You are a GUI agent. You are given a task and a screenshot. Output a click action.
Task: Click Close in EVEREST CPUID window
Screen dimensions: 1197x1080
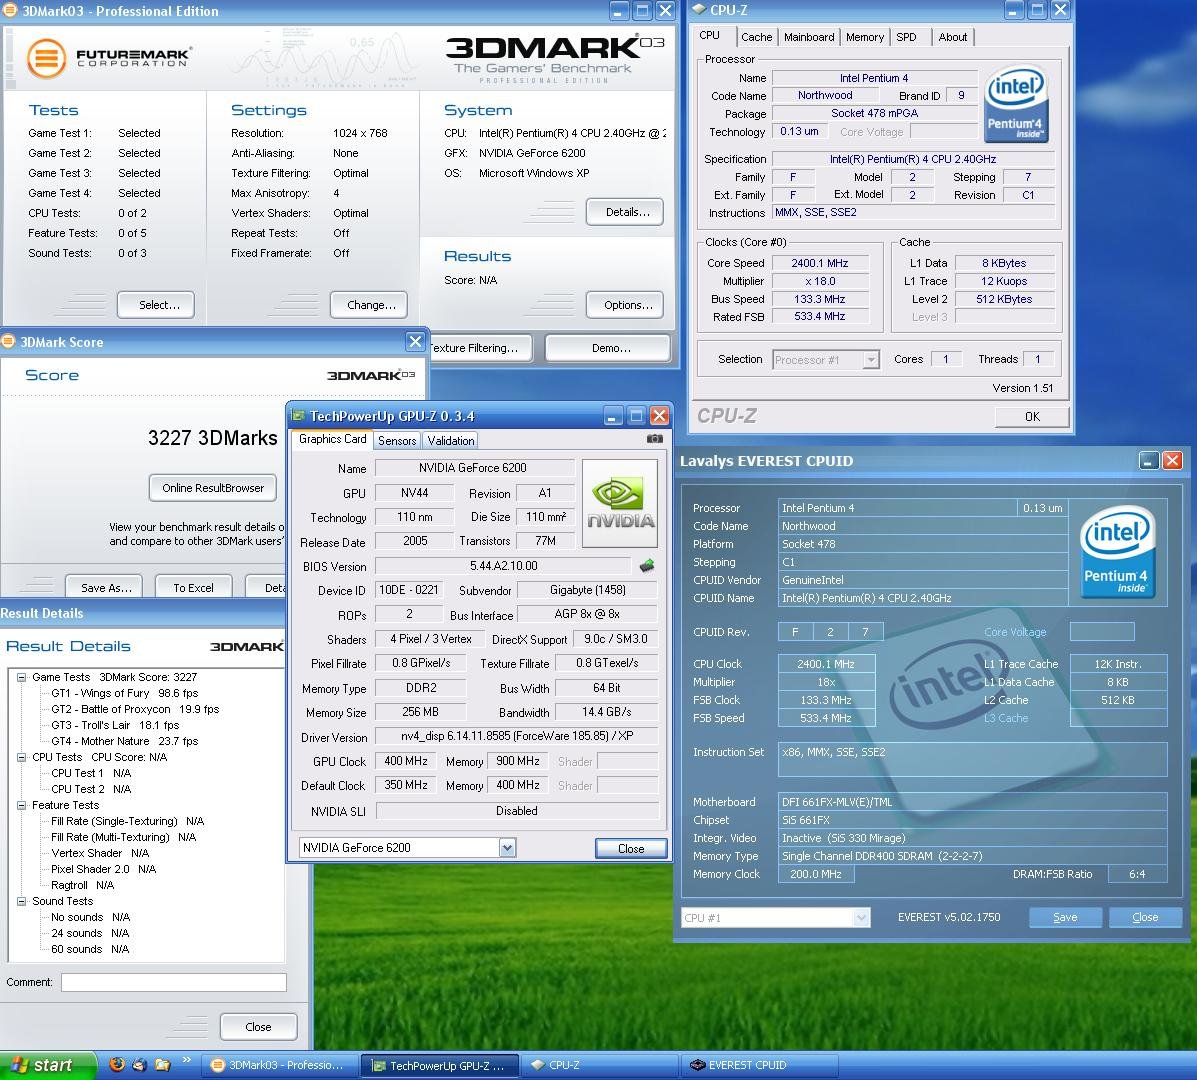pos(1145,917)
